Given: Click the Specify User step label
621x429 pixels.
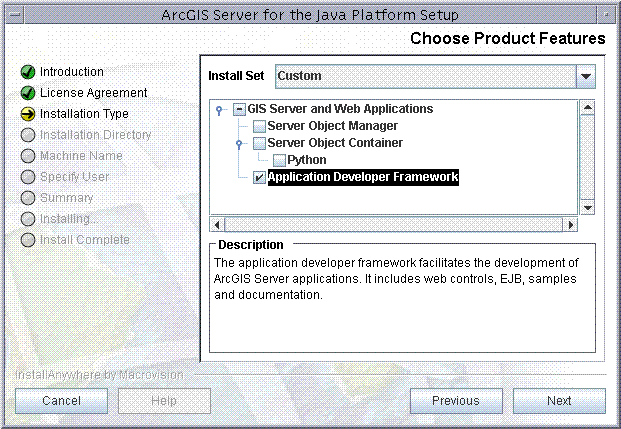Looking at the screenshot, I should pyautogui.click(x=74, y=177).
